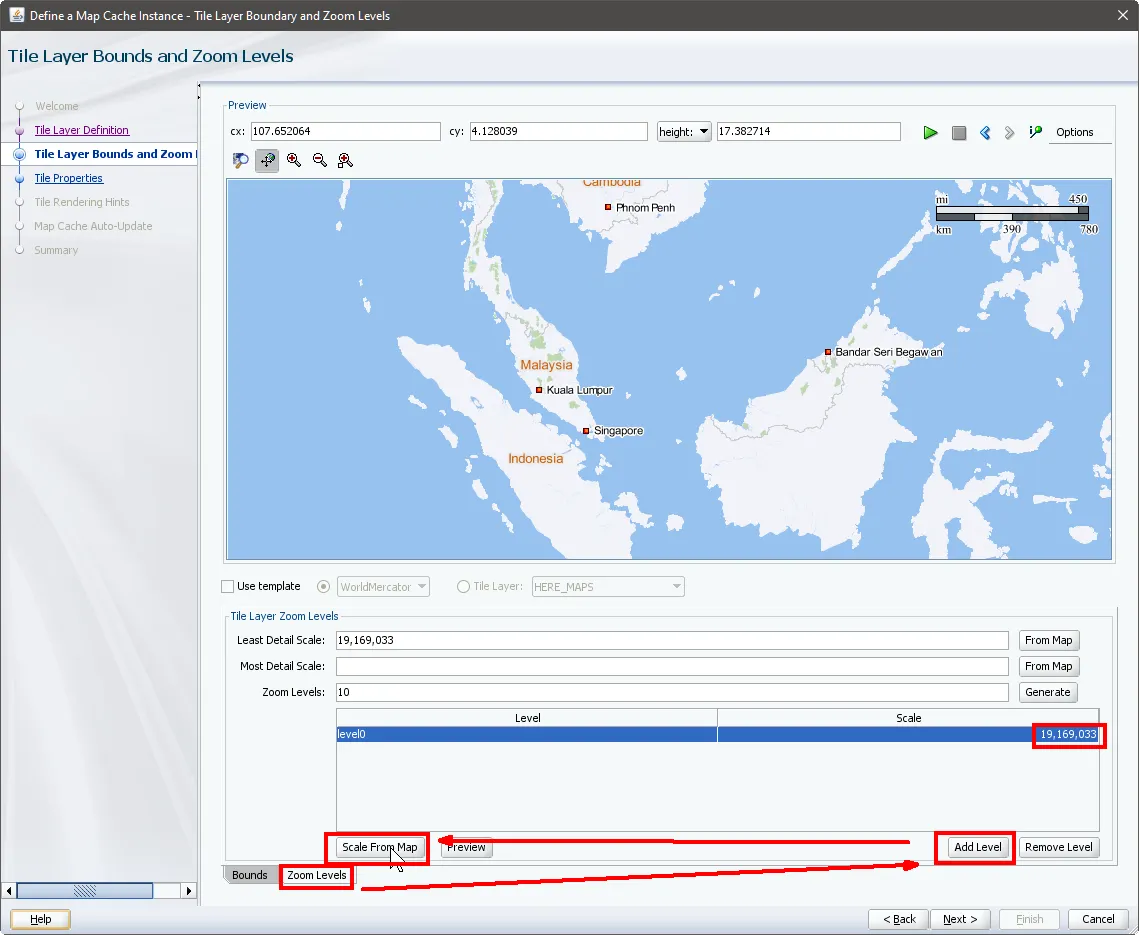Go back with the blue previous arrow
This screenshot has width=1139, height=935.
point(985,132)
